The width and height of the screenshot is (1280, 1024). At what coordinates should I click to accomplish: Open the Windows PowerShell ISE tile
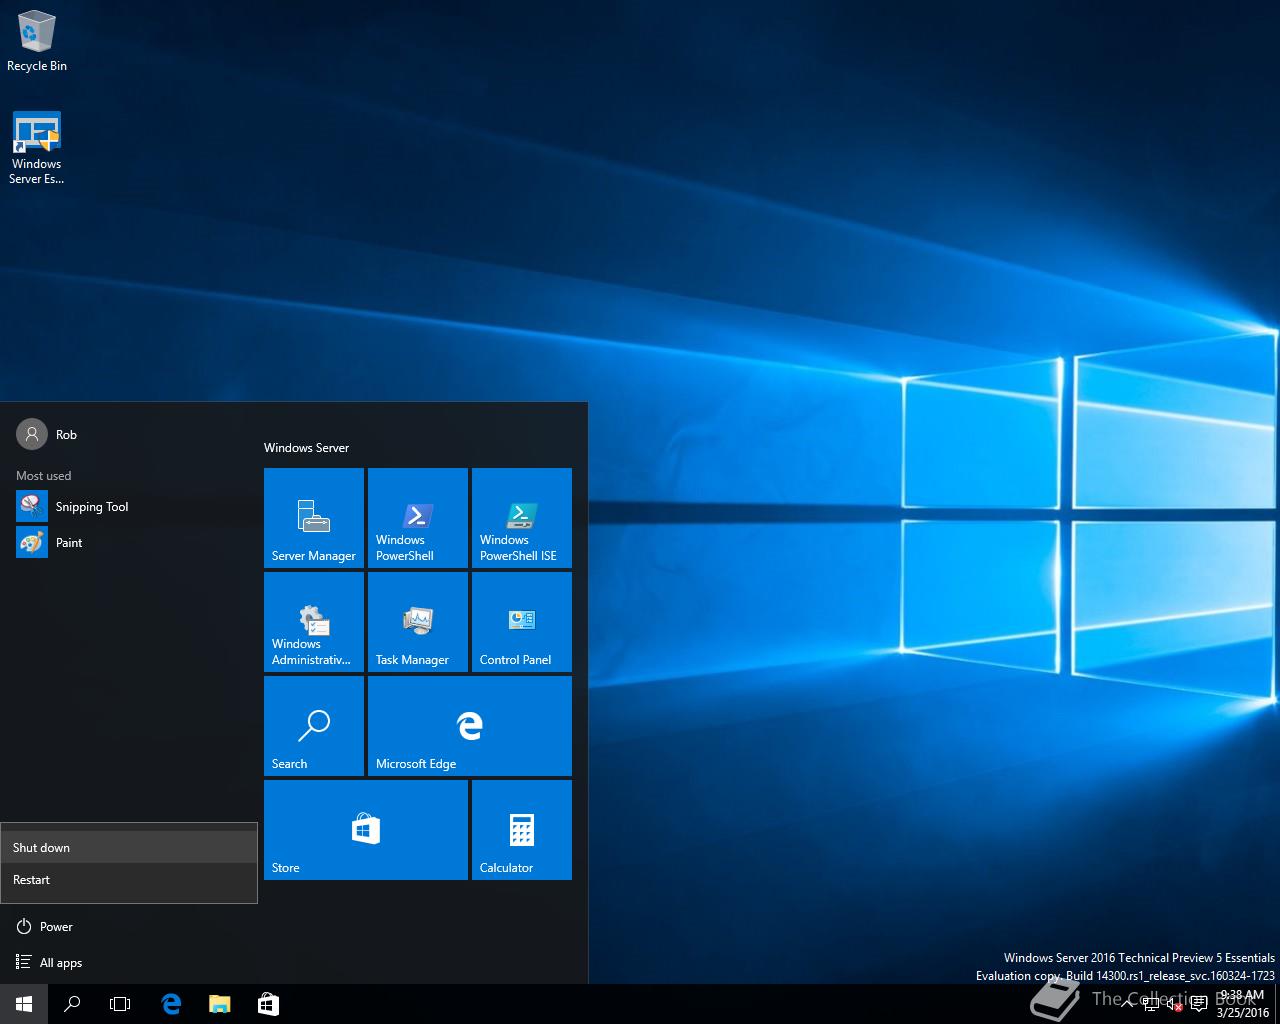click(x=522, y=518)
